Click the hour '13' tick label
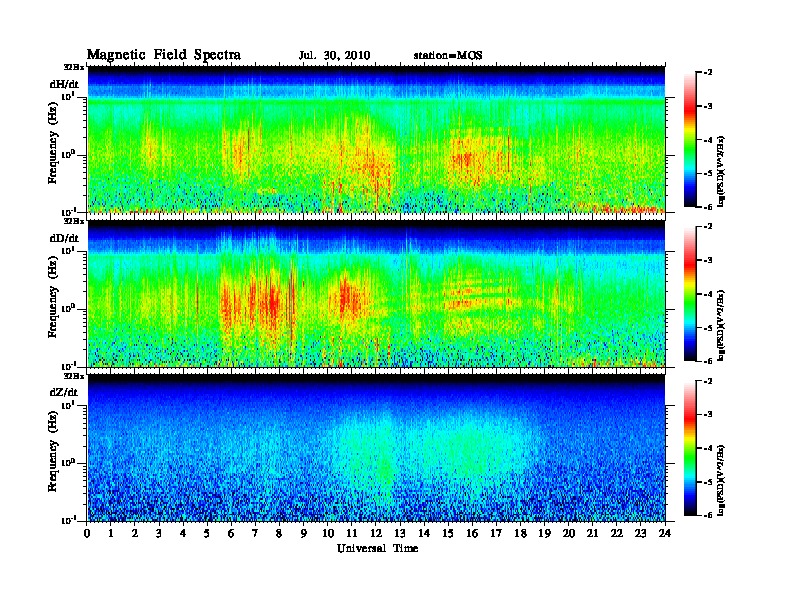The height and width of the screenshot is (612, 792). [x=400, y=533]
